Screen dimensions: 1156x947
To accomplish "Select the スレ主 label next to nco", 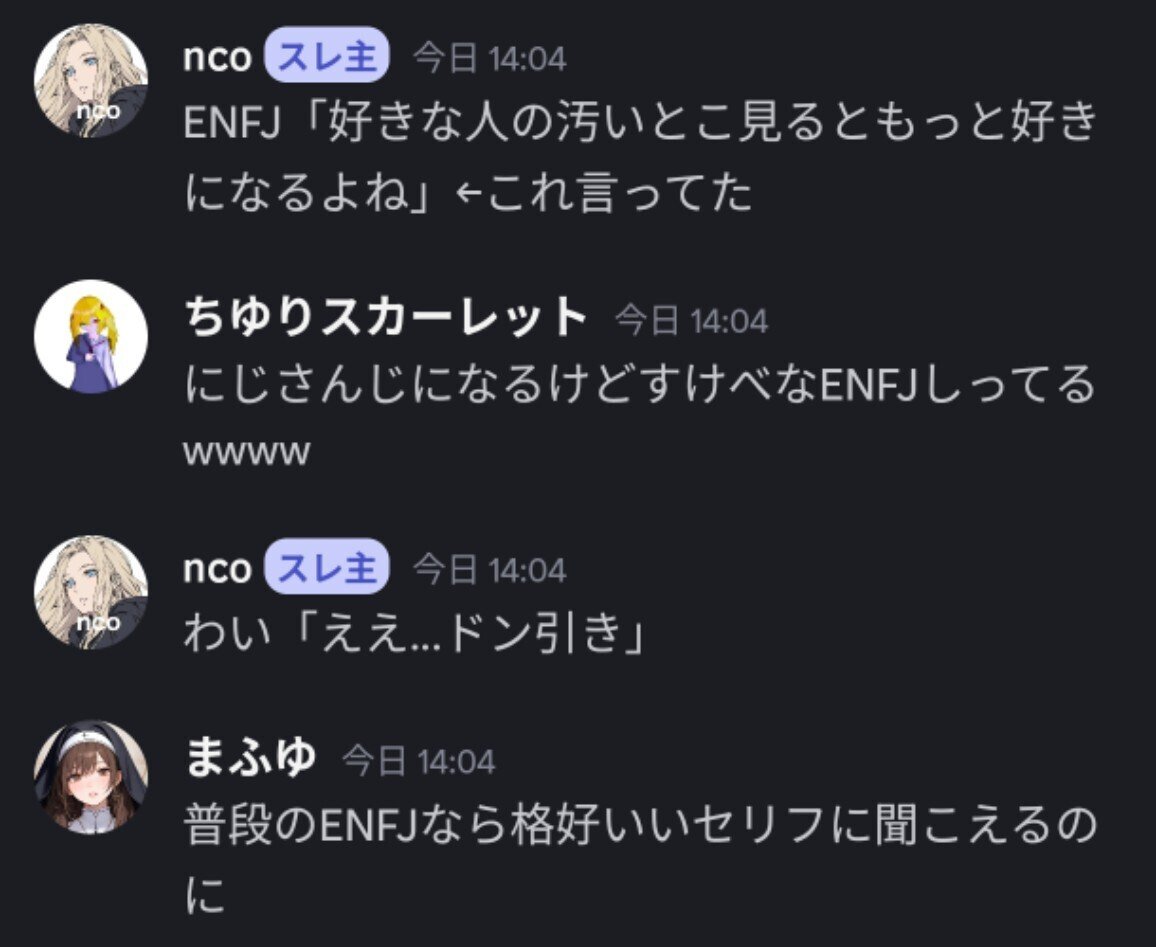I will [x=326, y=57].
